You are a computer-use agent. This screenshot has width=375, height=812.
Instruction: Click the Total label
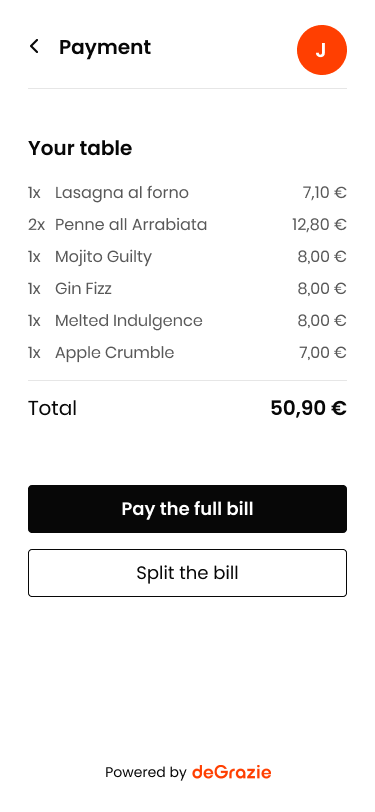pyautogui.click(x=52, y=408)
